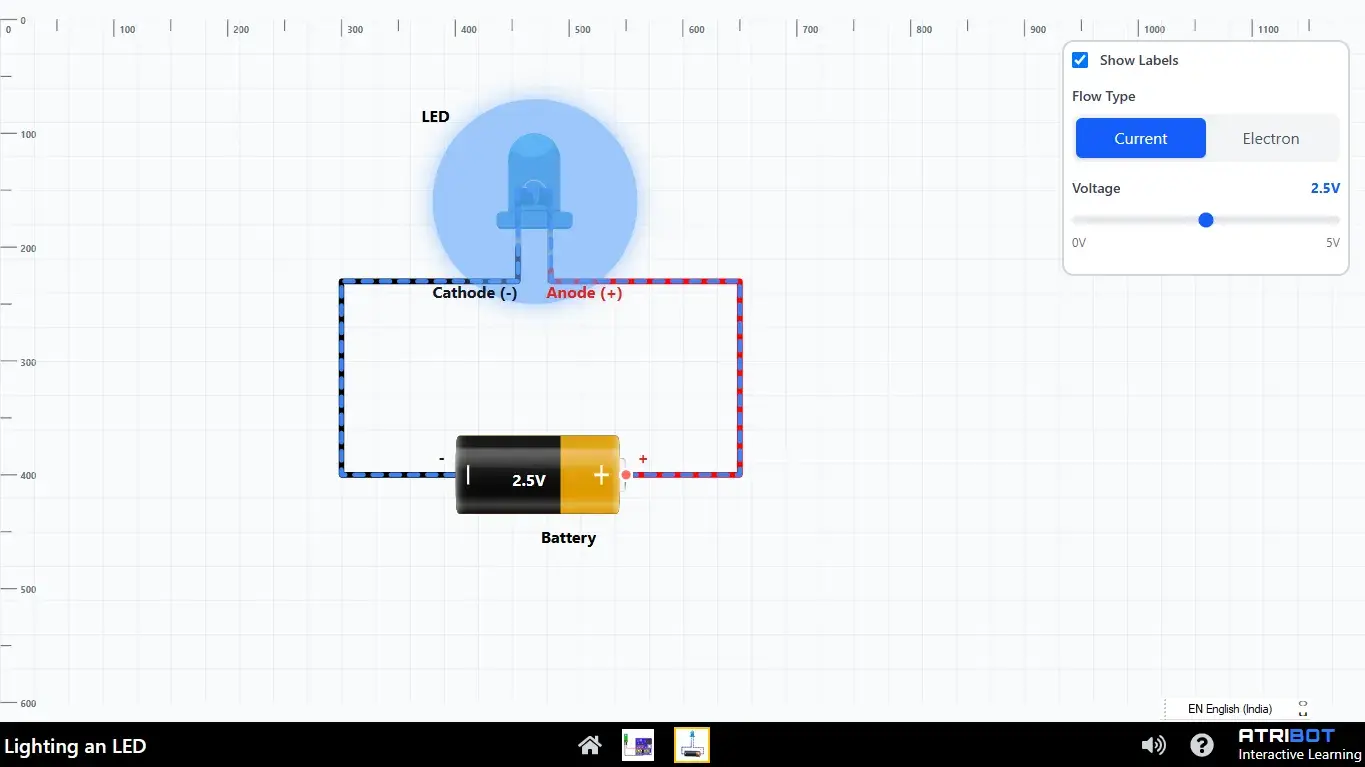Click the Voltage slider handle

(1206, 220)
